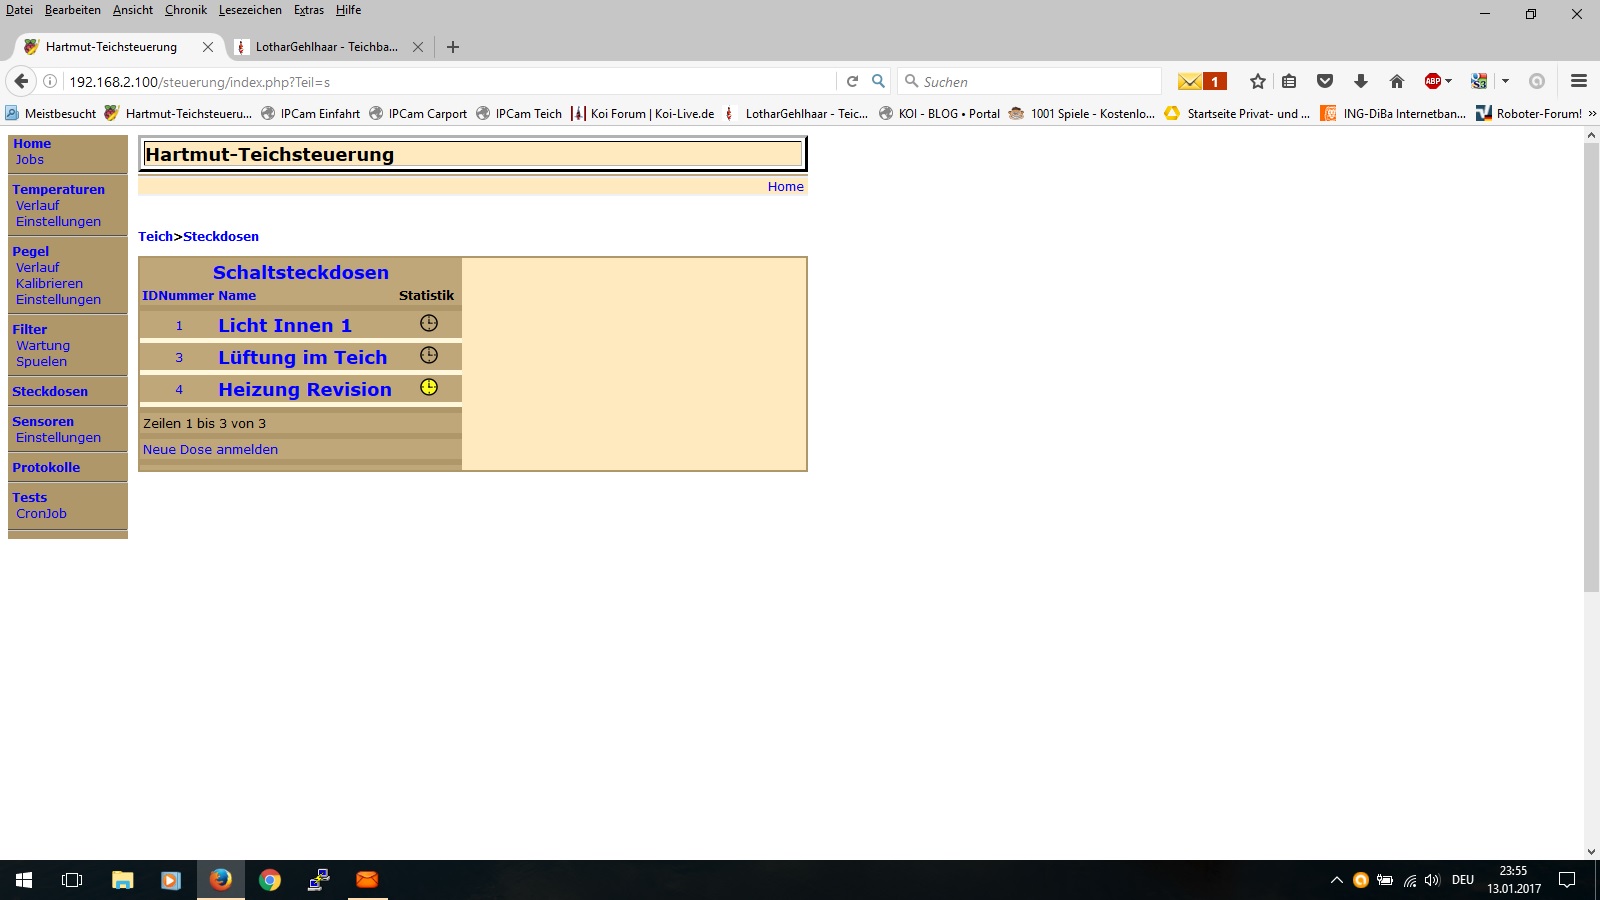Switch to the LotharGehlhaar tab
The image size is (1600, 900).
325,47
